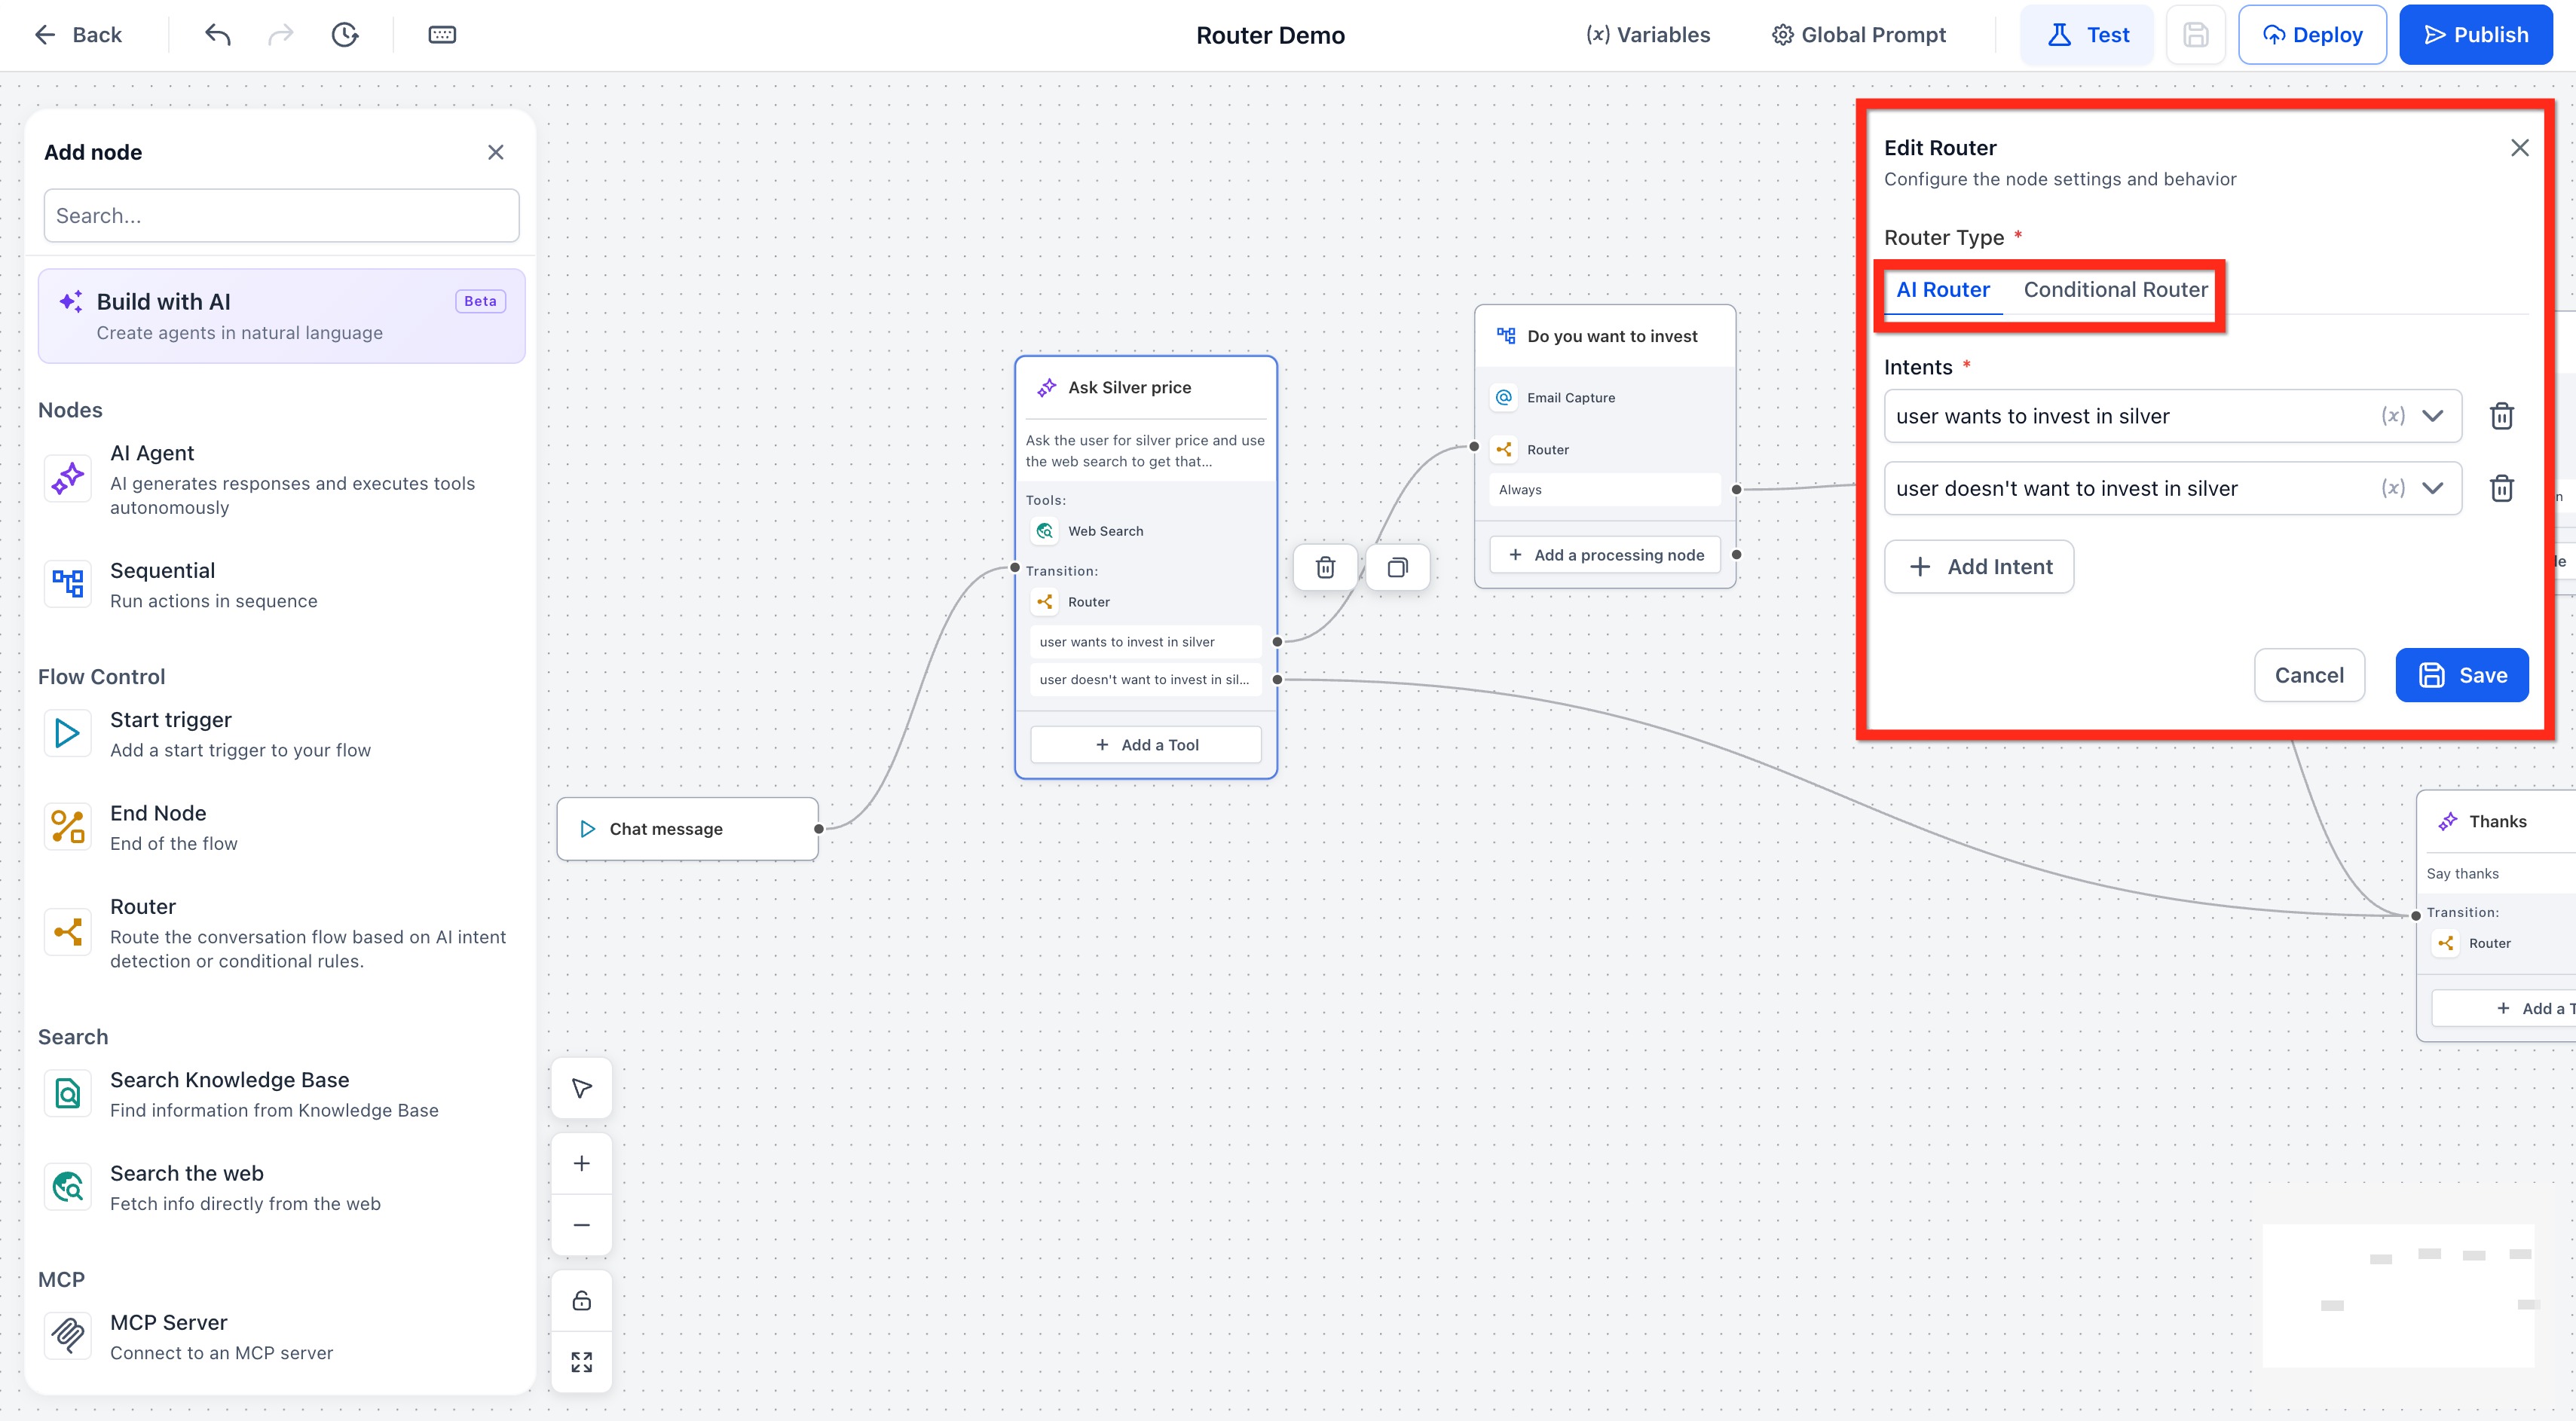Select the pointer selection mode tool
This screenshot has height=1421, width=2576.
tap(581, 1087)
